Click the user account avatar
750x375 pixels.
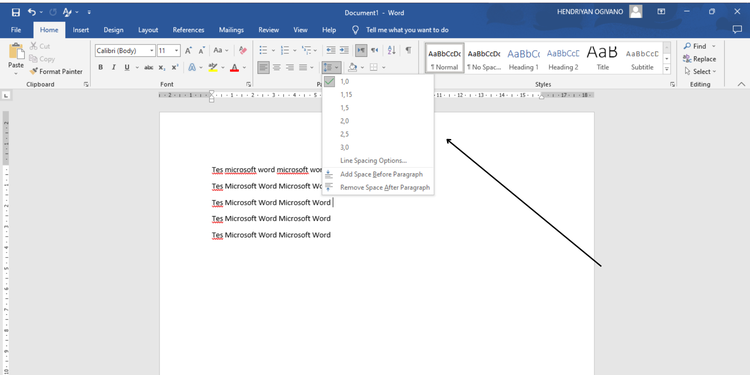(636, 12)
